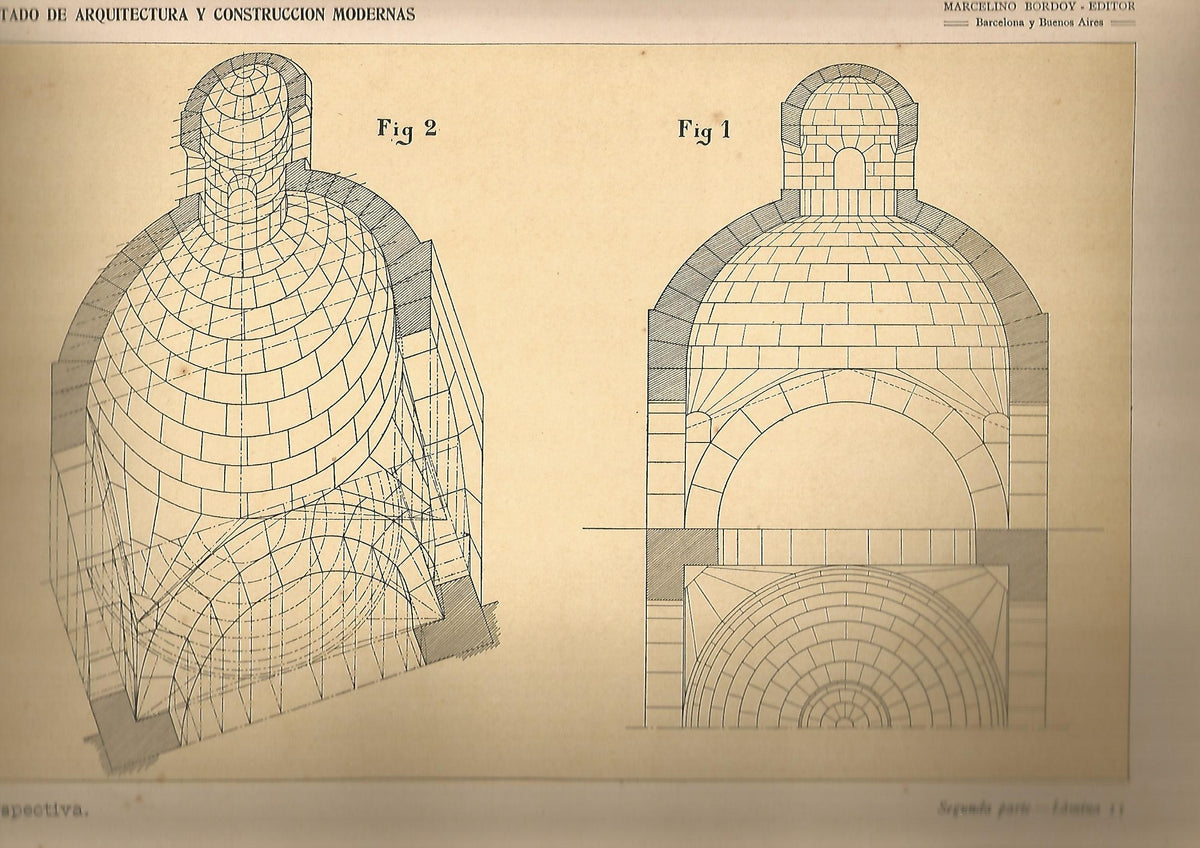Click the "spectiva." caption text at bottom left

point(43,813)
